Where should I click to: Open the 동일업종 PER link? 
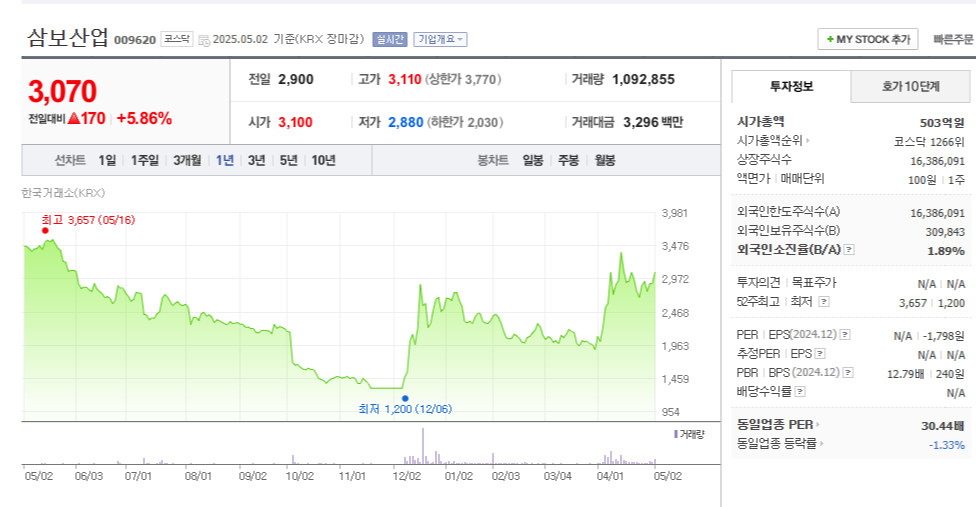(x=778, y=425)
